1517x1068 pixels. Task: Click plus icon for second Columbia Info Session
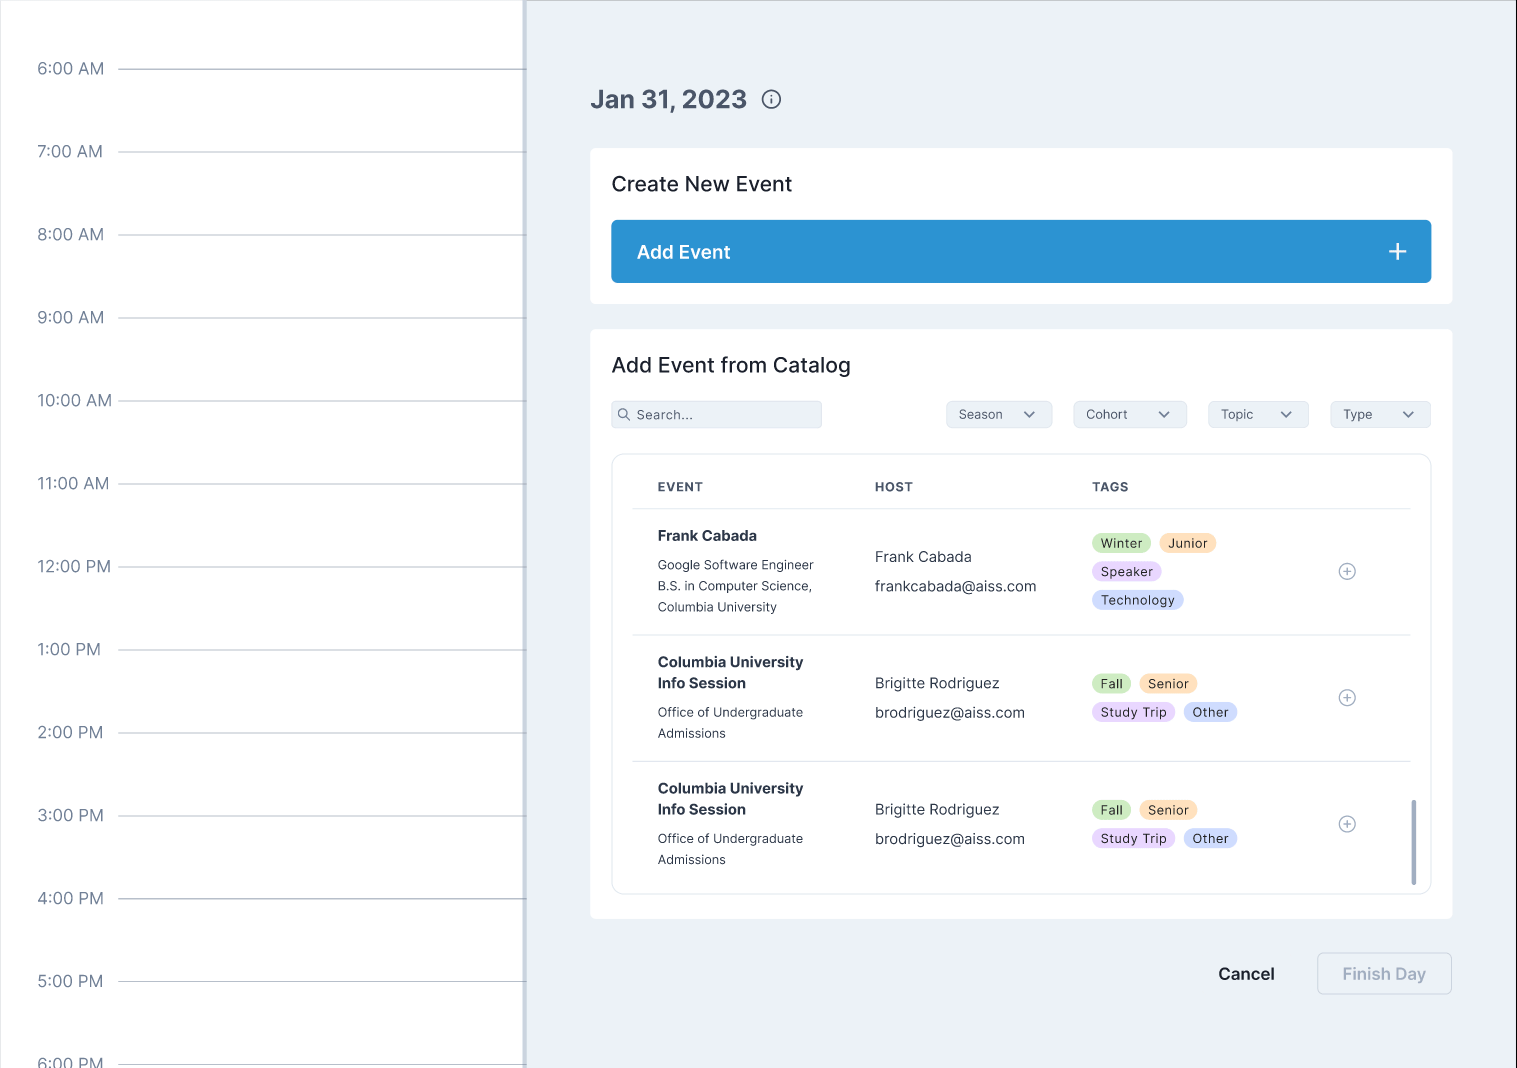click(x=1347, y=824)
